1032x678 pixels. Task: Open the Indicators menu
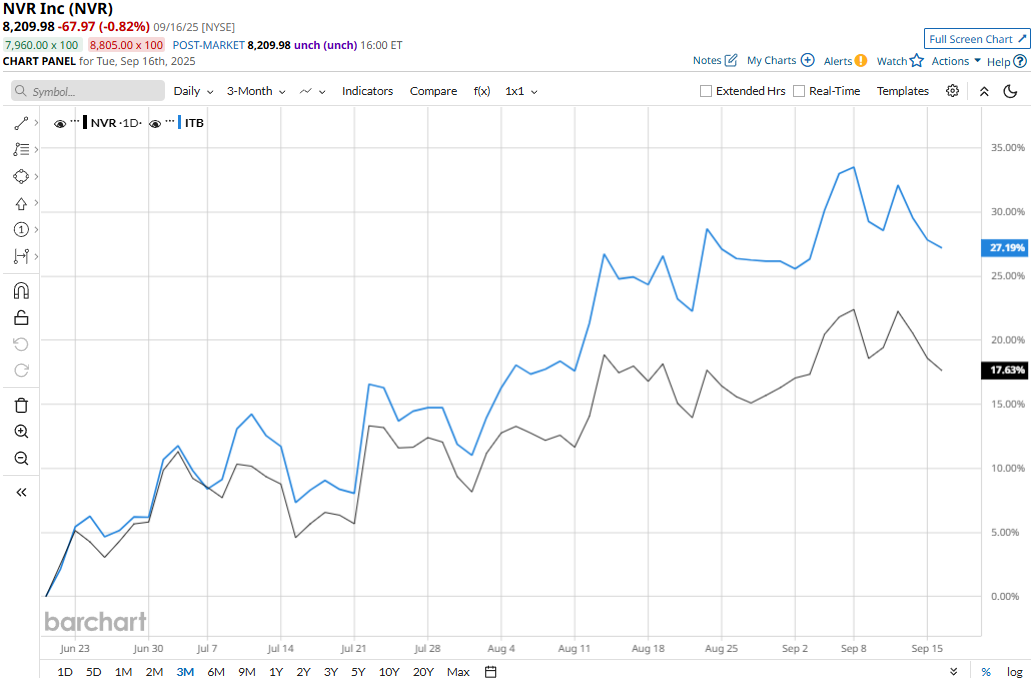[367, 91]
